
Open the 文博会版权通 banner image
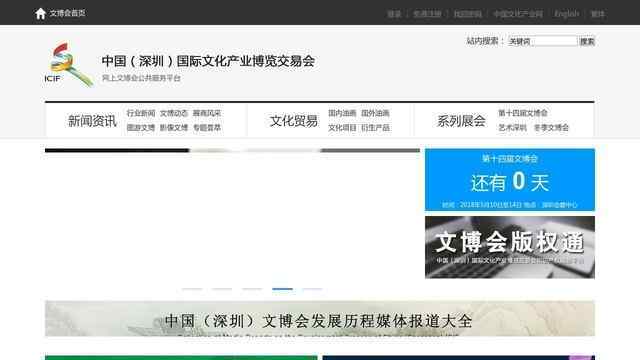pos(510,247)
